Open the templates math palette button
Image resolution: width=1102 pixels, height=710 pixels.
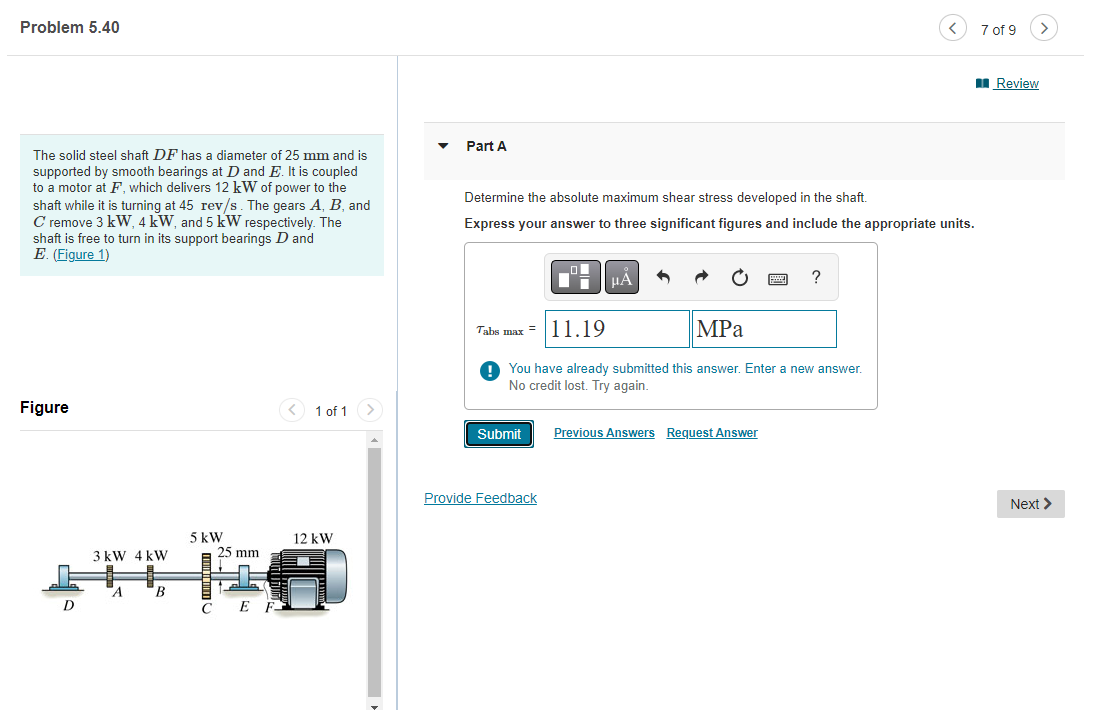point(576,276)
